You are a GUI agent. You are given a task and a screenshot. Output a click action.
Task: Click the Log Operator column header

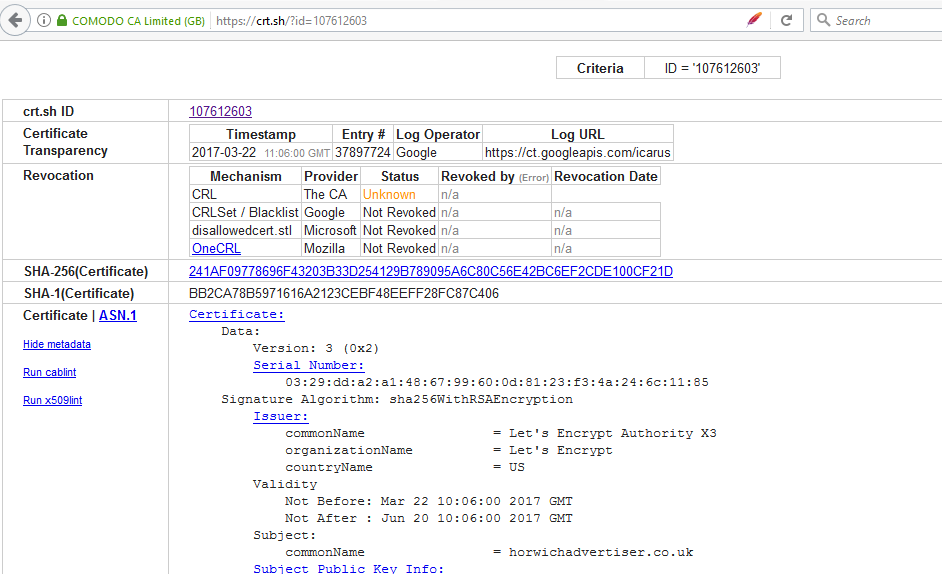tap(438, 135)
